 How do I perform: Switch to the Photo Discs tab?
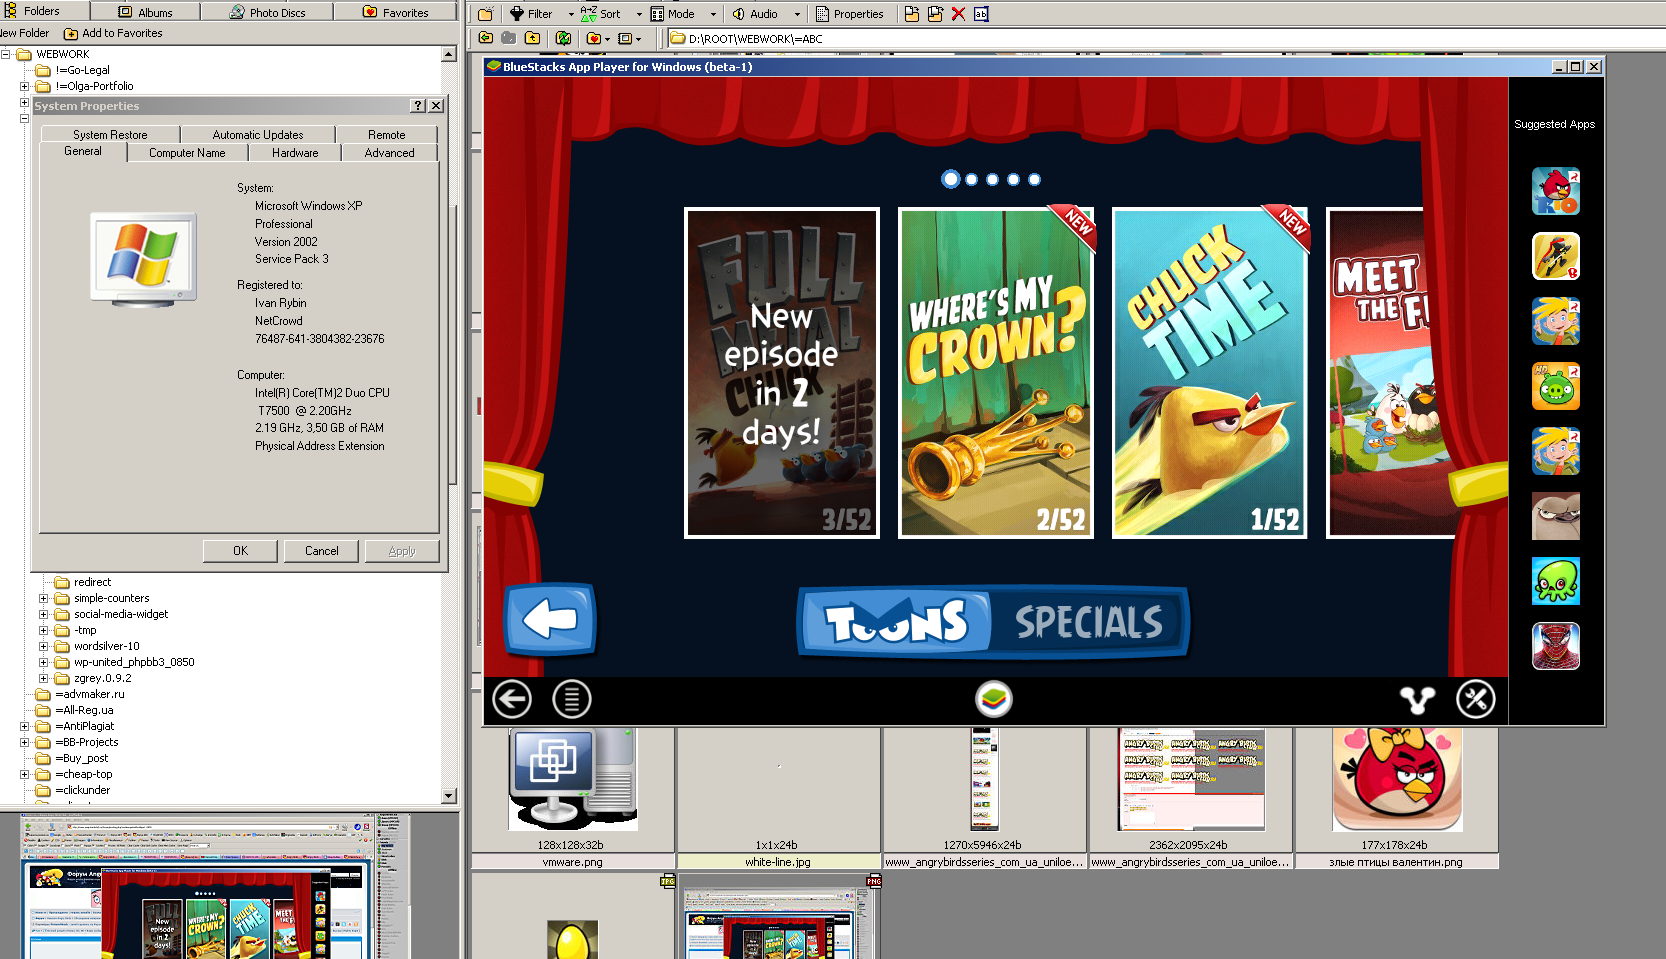(x=267, y=12)
